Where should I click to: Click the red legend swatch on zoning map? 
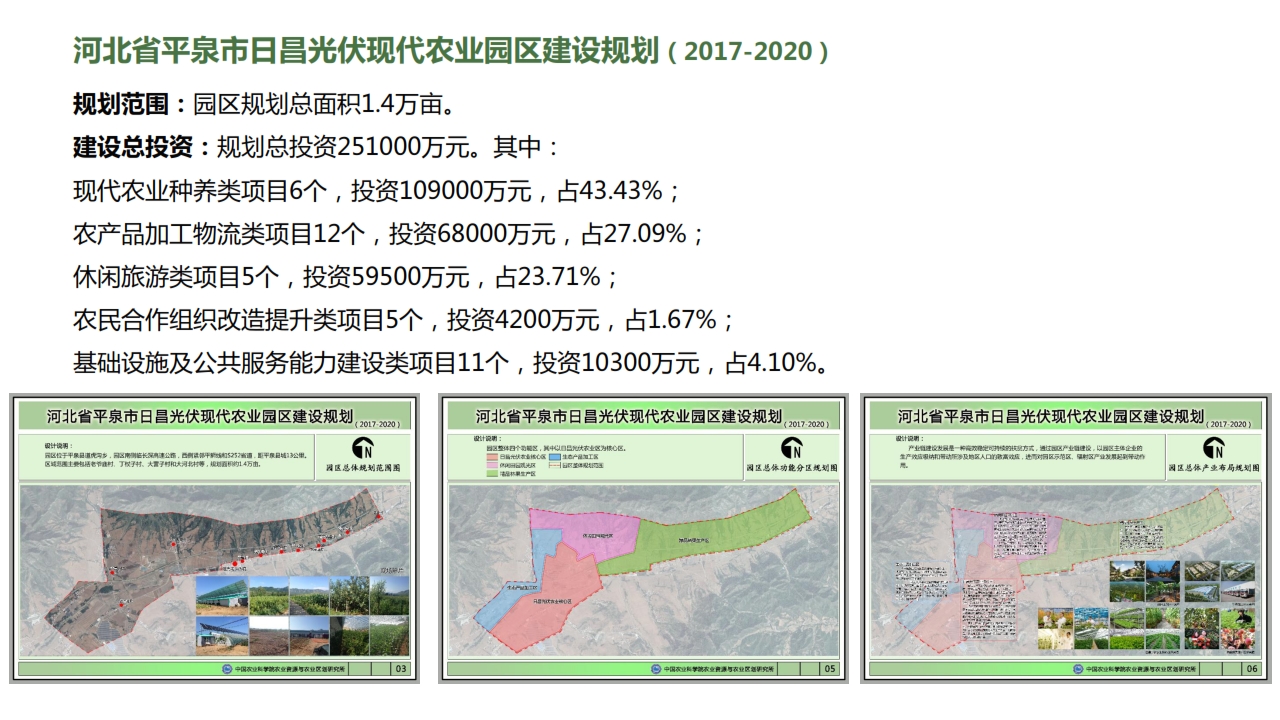coord(492,457)
